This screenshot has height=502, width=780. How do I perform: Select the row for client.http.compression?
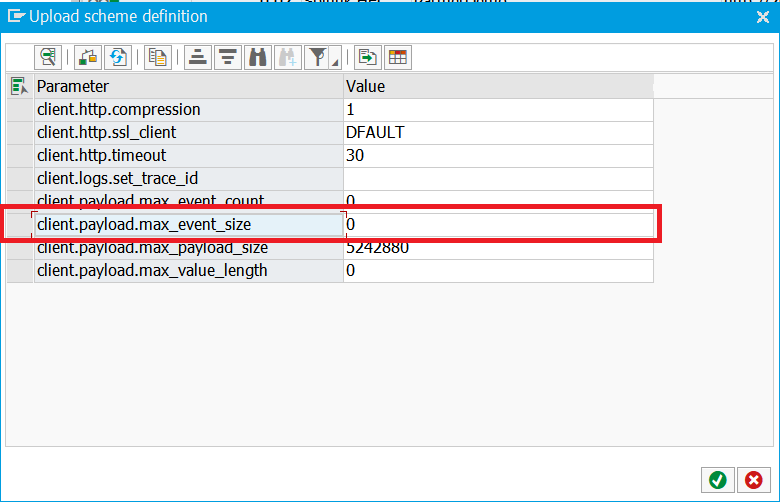click(19, 109)
